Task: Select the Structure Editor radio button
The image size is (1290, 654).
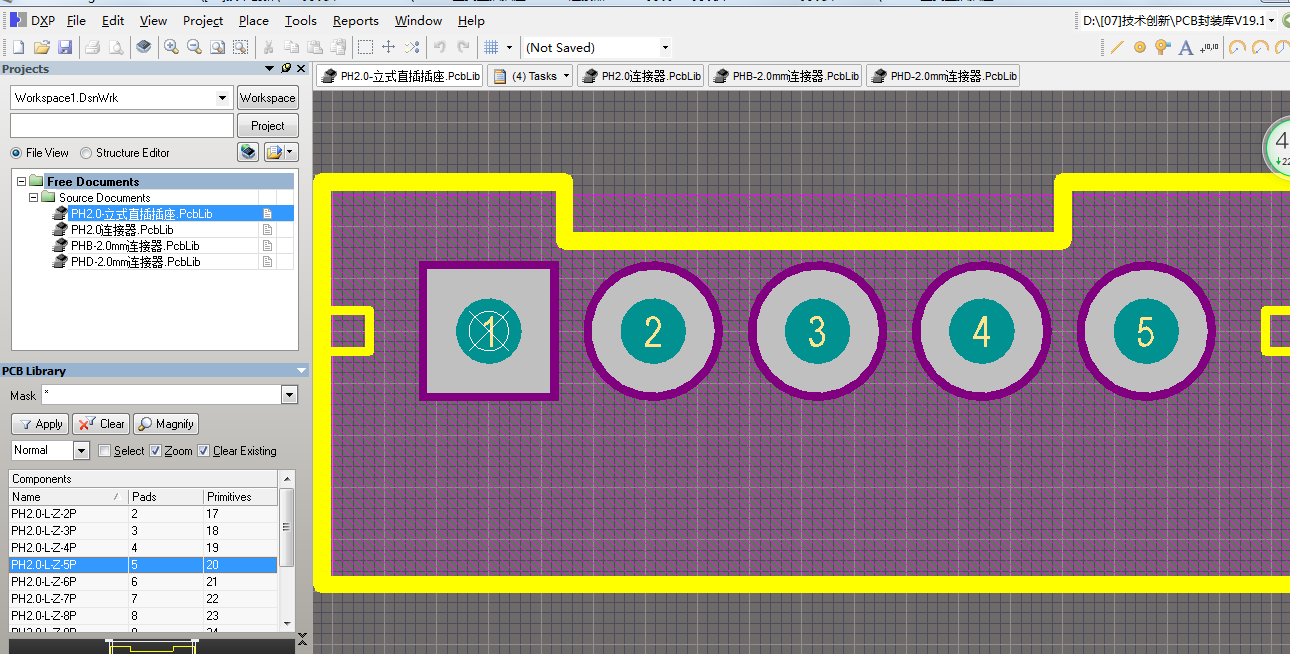Action: click(x=86, y=153)
